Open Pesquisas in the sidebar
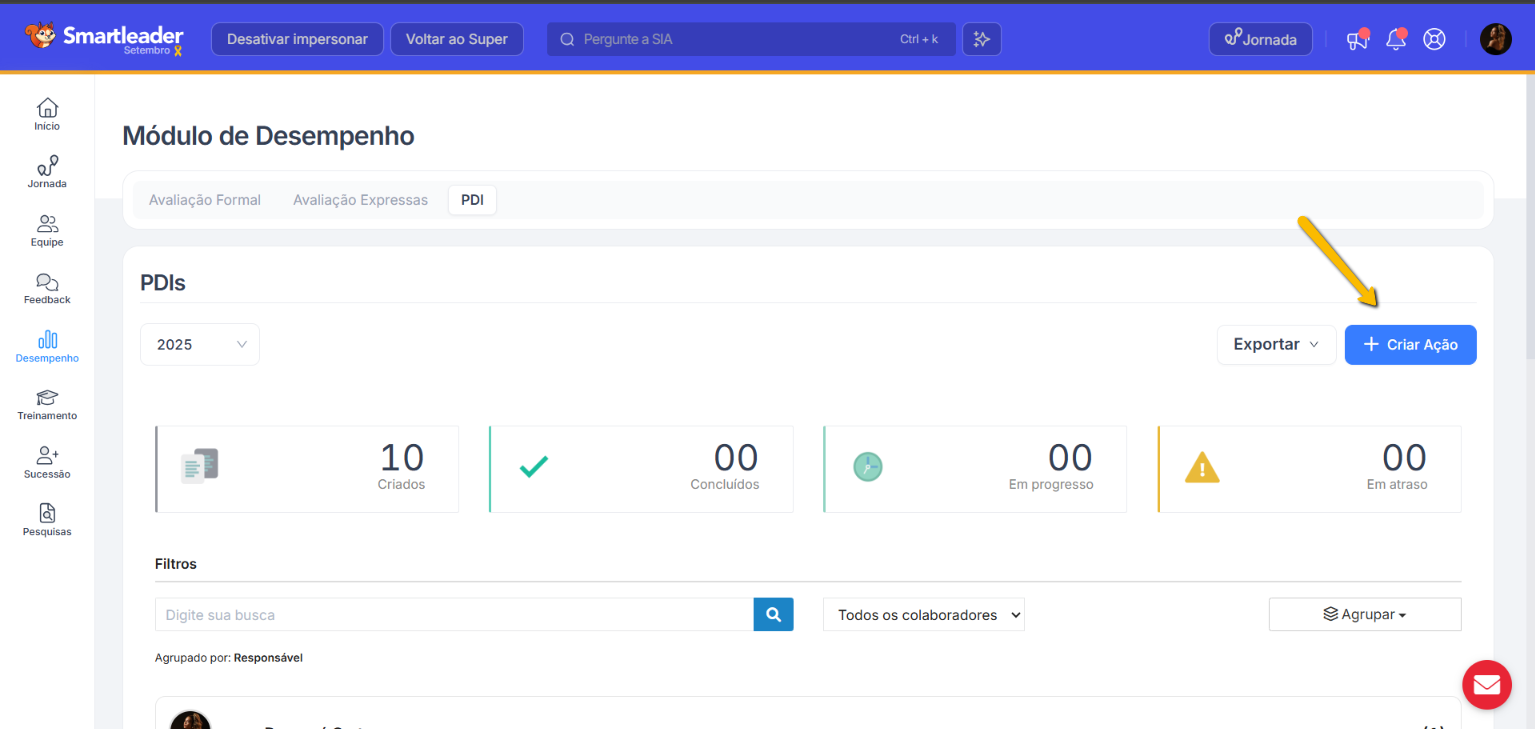Viewport: 1535px width, 729px height. click(x=47, y=520)
